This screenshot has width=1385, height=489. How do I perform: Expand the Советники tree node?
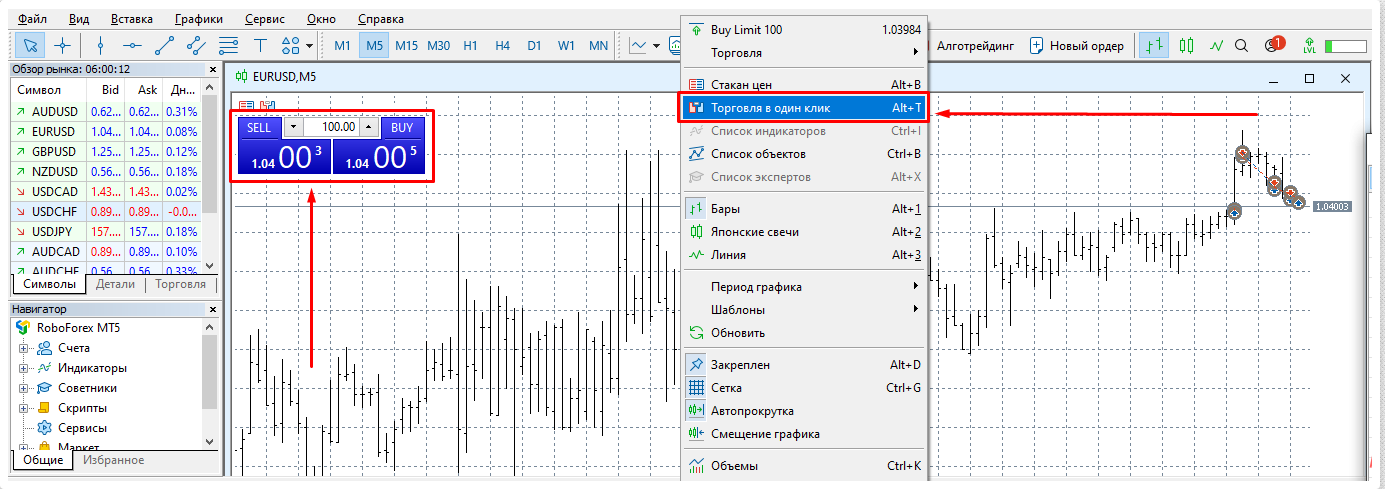(x=24, y=389)
